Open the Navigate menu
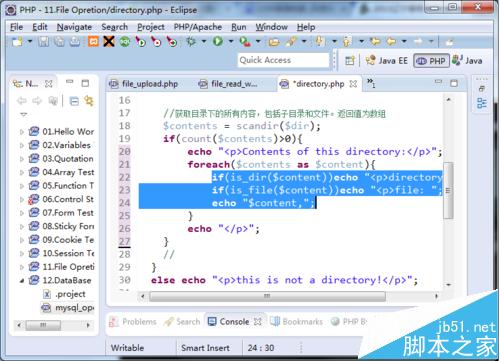 point(74,27)
